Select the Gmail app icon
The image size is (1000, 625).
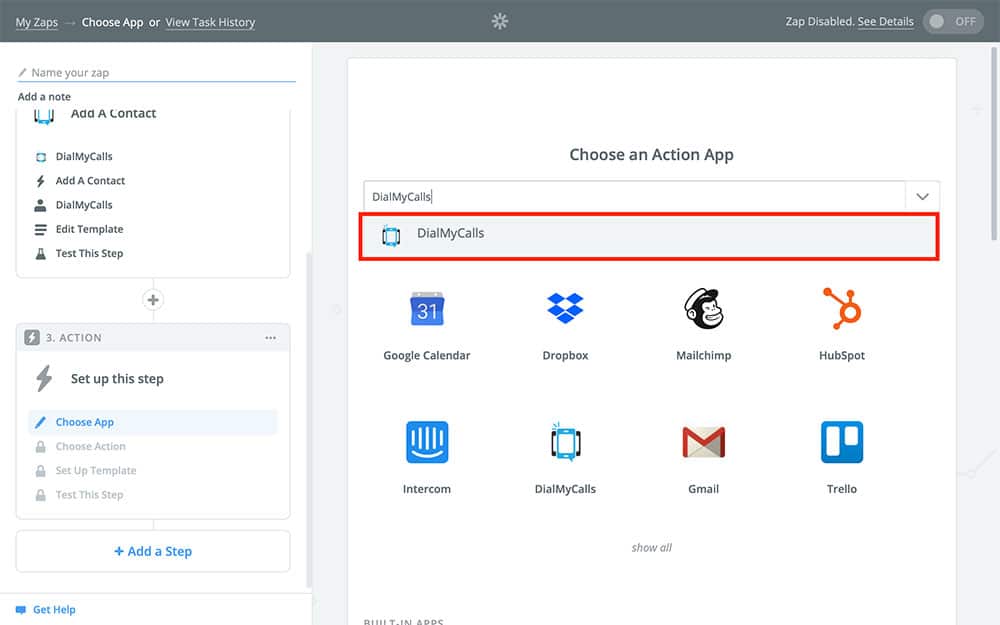[703, 443]
